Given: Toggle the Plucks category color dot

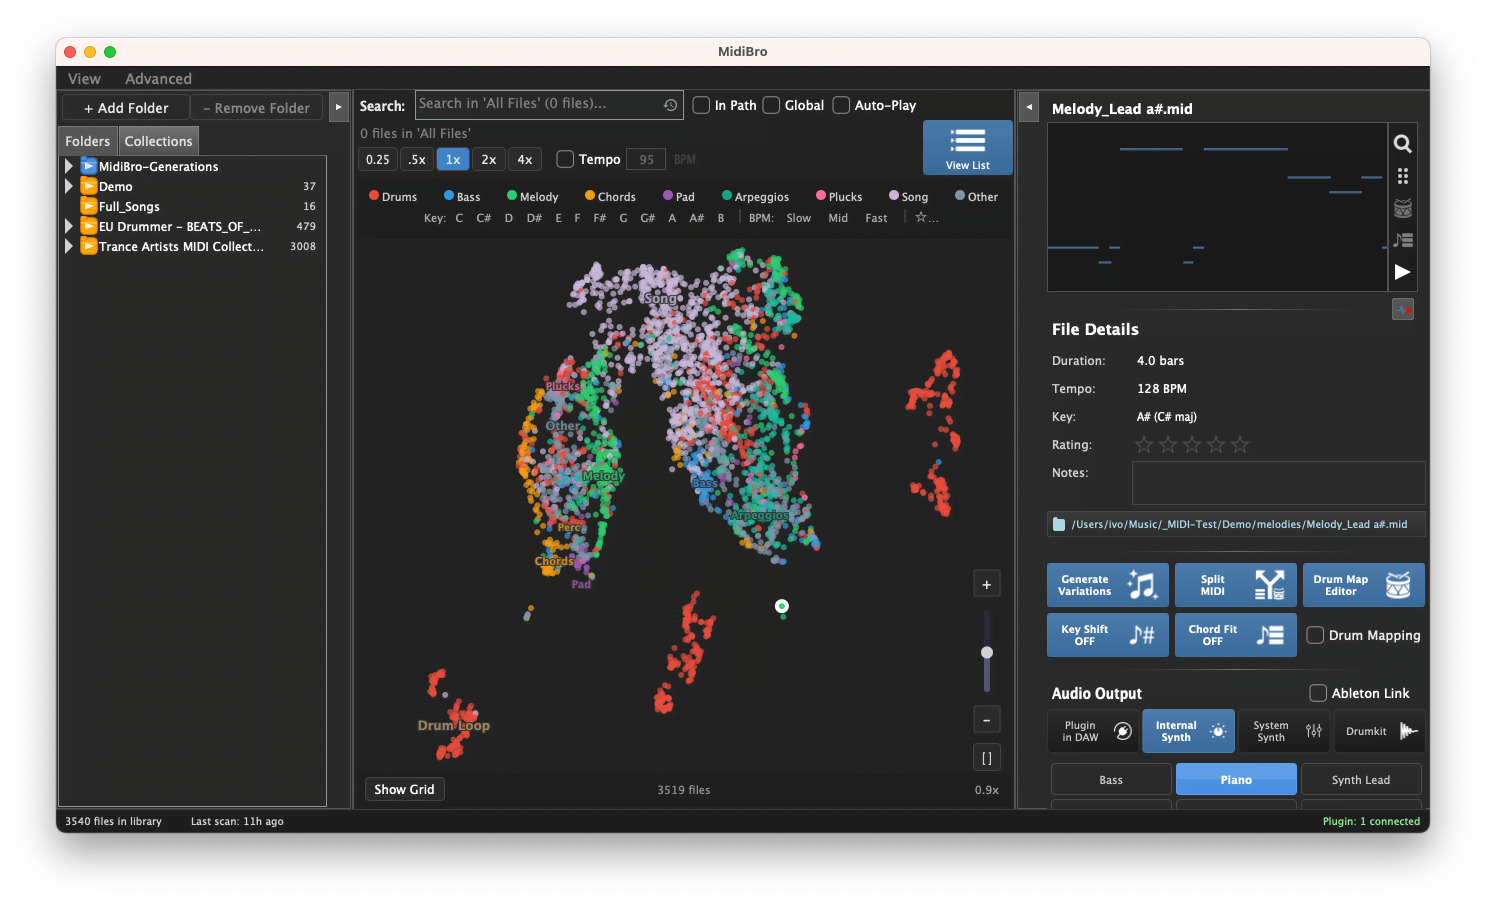Looking at the screenshot, I should [821, 196].
